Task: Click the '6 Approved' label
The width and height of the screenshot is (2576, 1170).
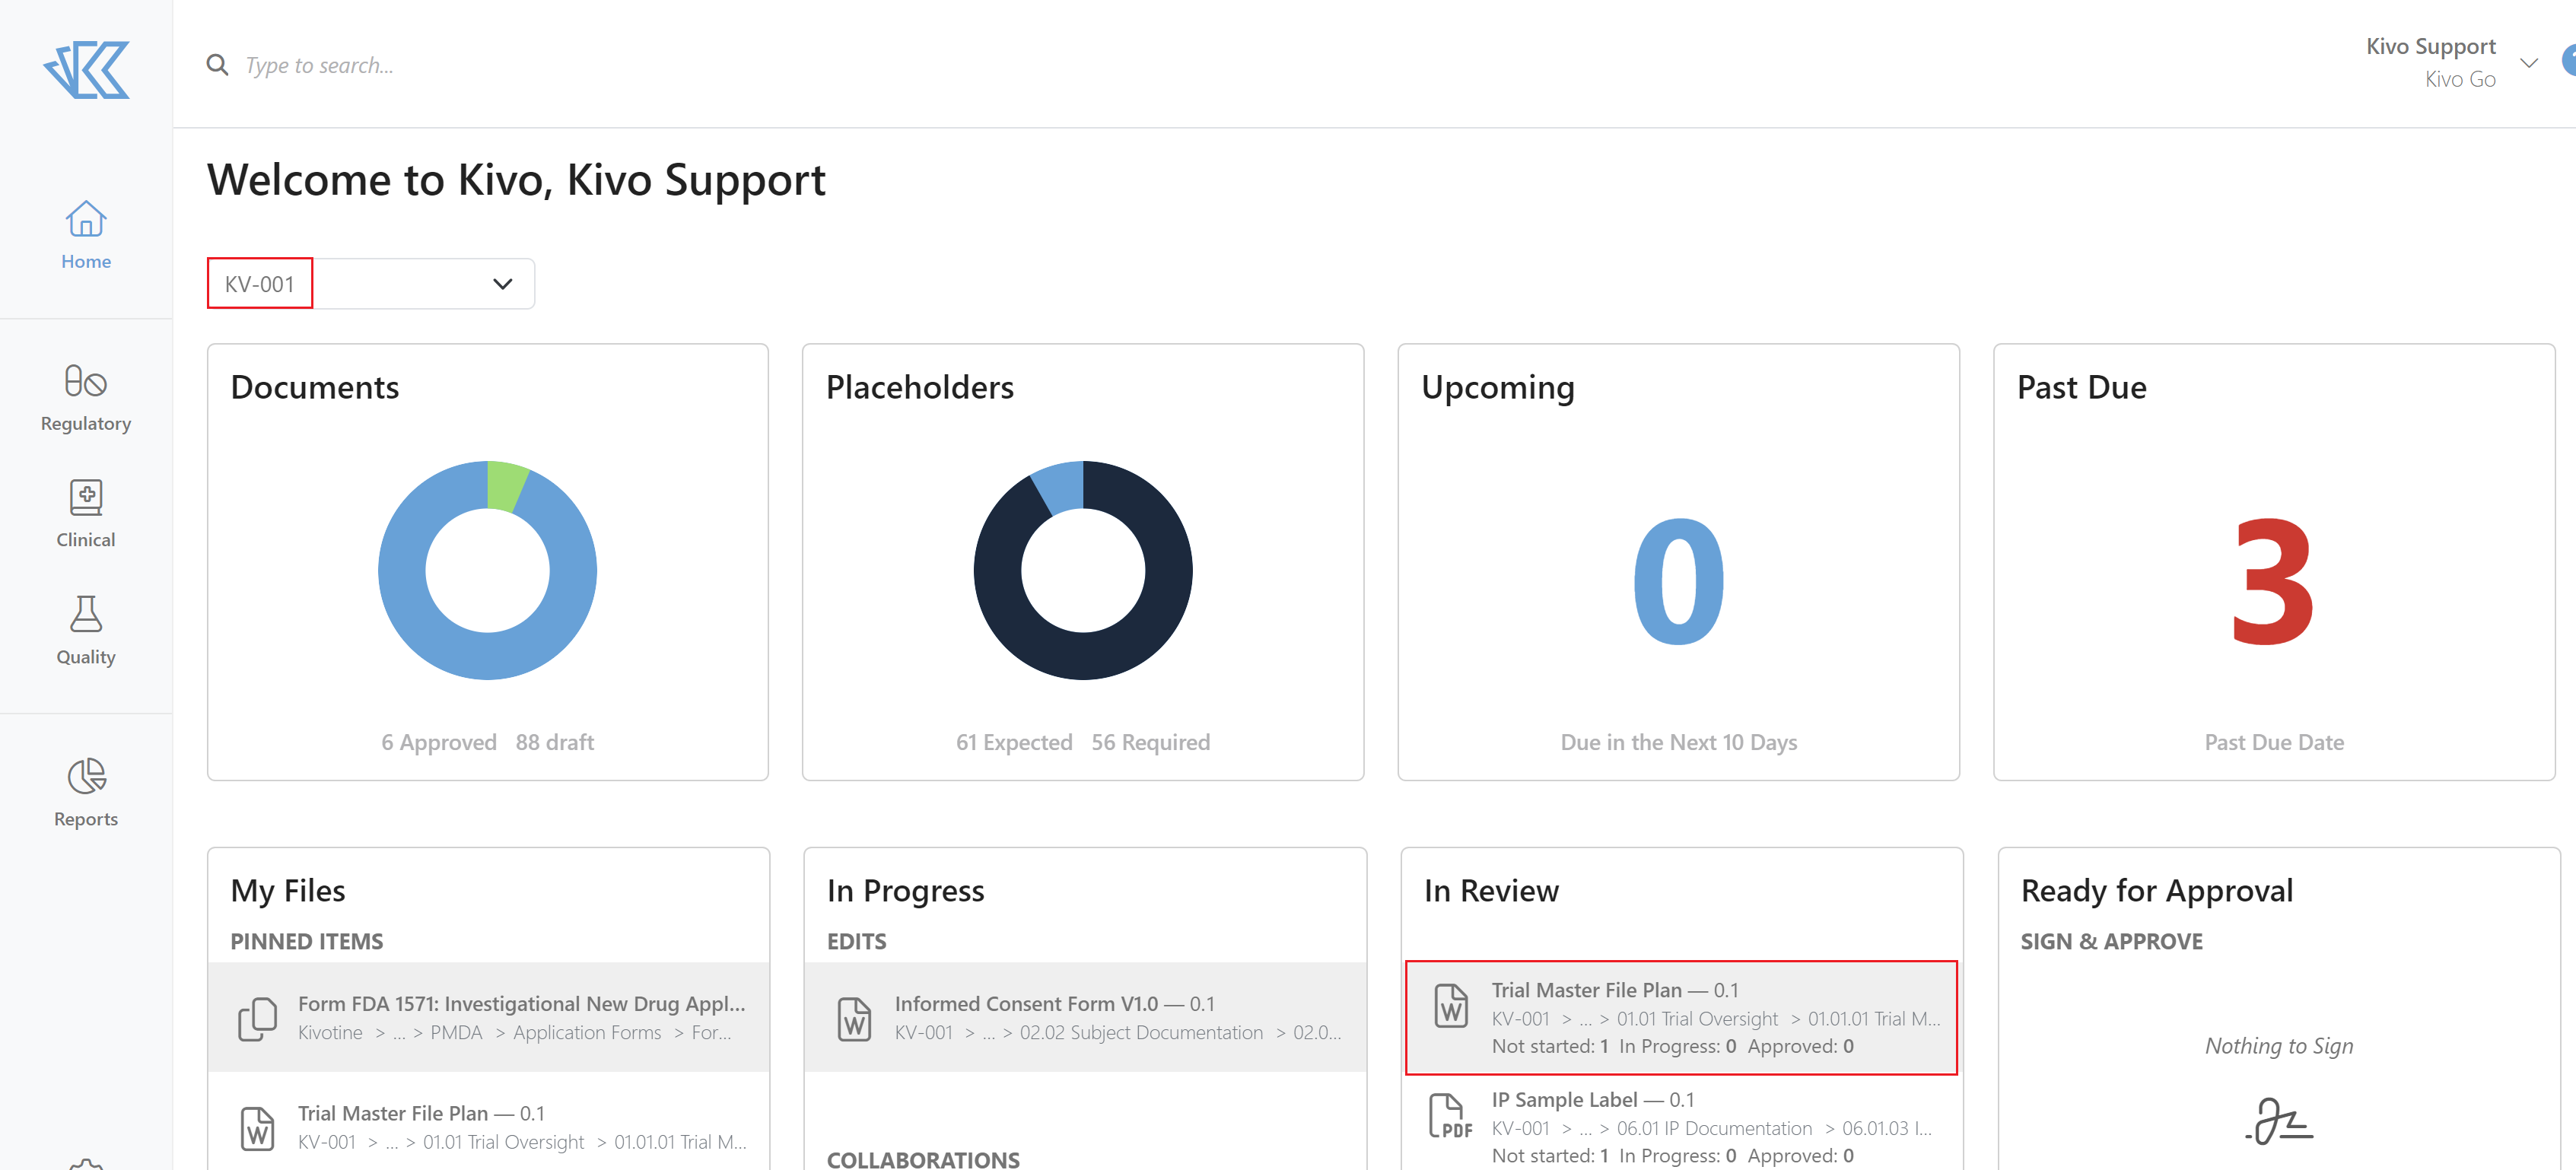Action: [x=439, y=742]
